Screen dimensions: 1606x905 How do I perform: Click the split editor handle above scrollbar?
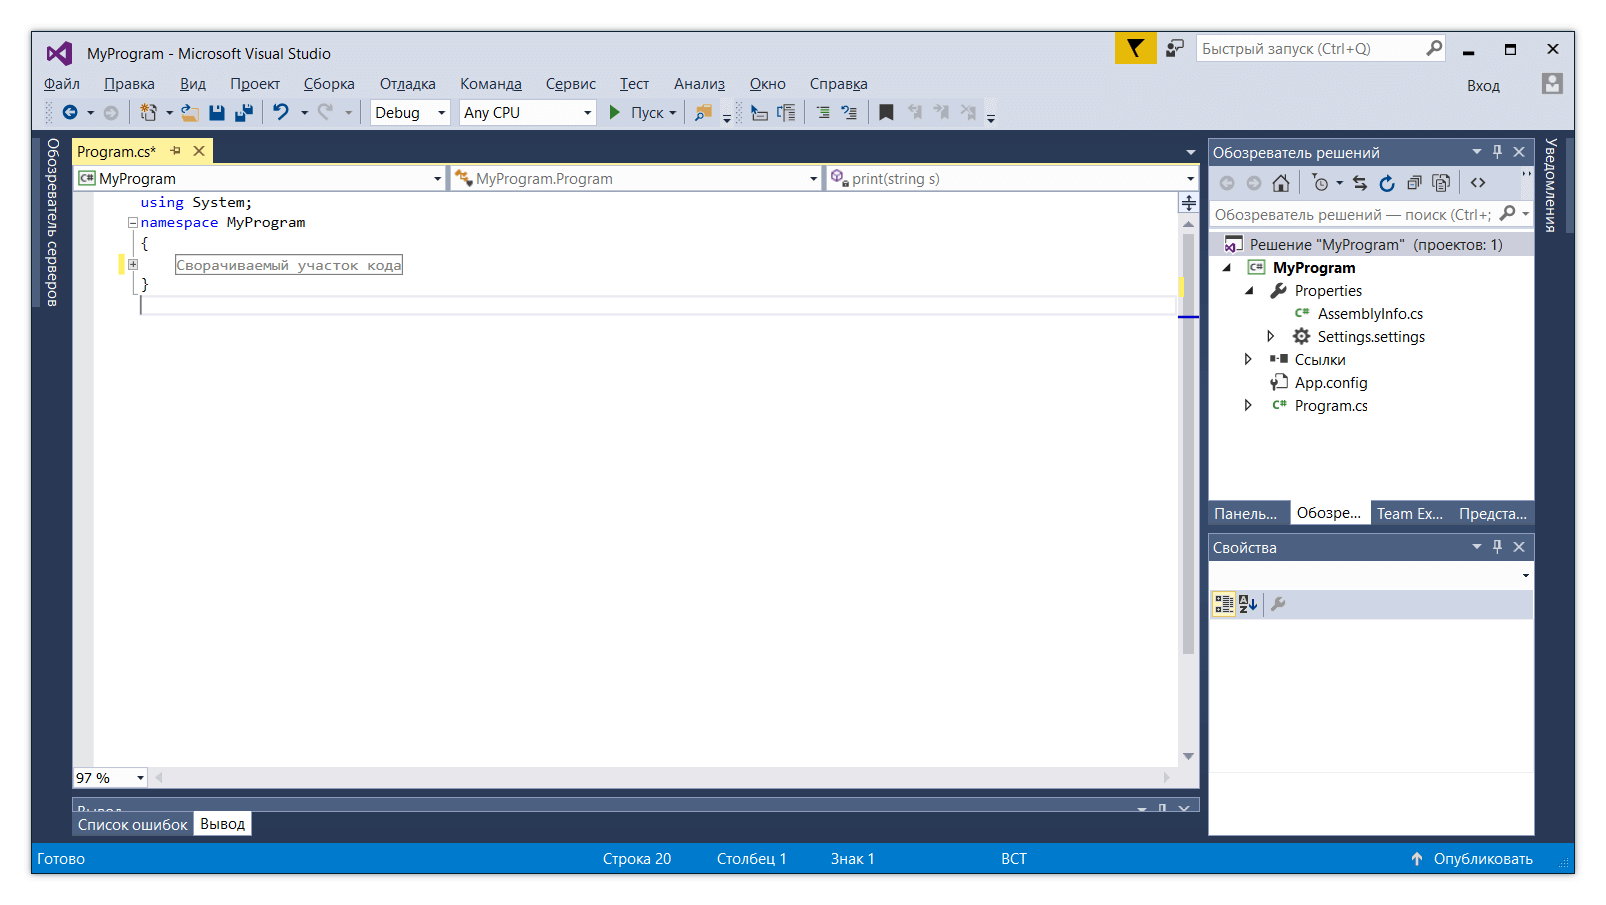pos(1188,203)
